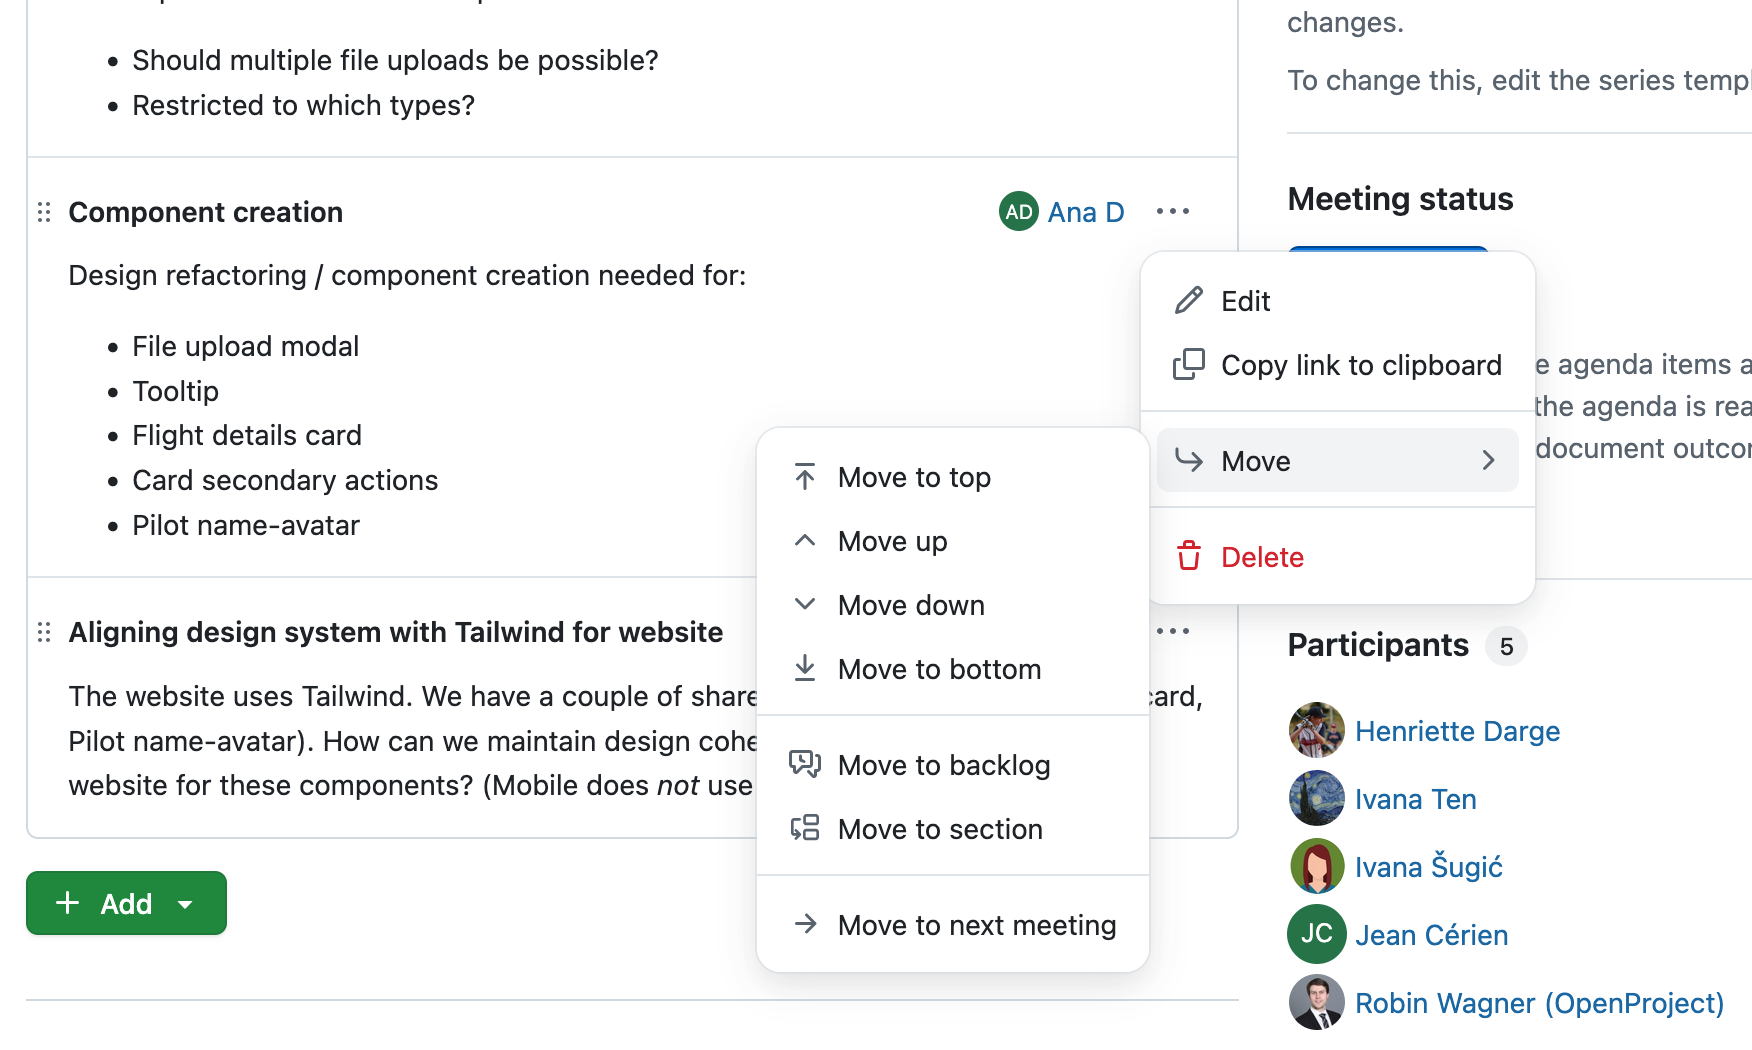
Task: Click Jean Cérien's avatar thumbnail
Action: [x=1316, y=933]
